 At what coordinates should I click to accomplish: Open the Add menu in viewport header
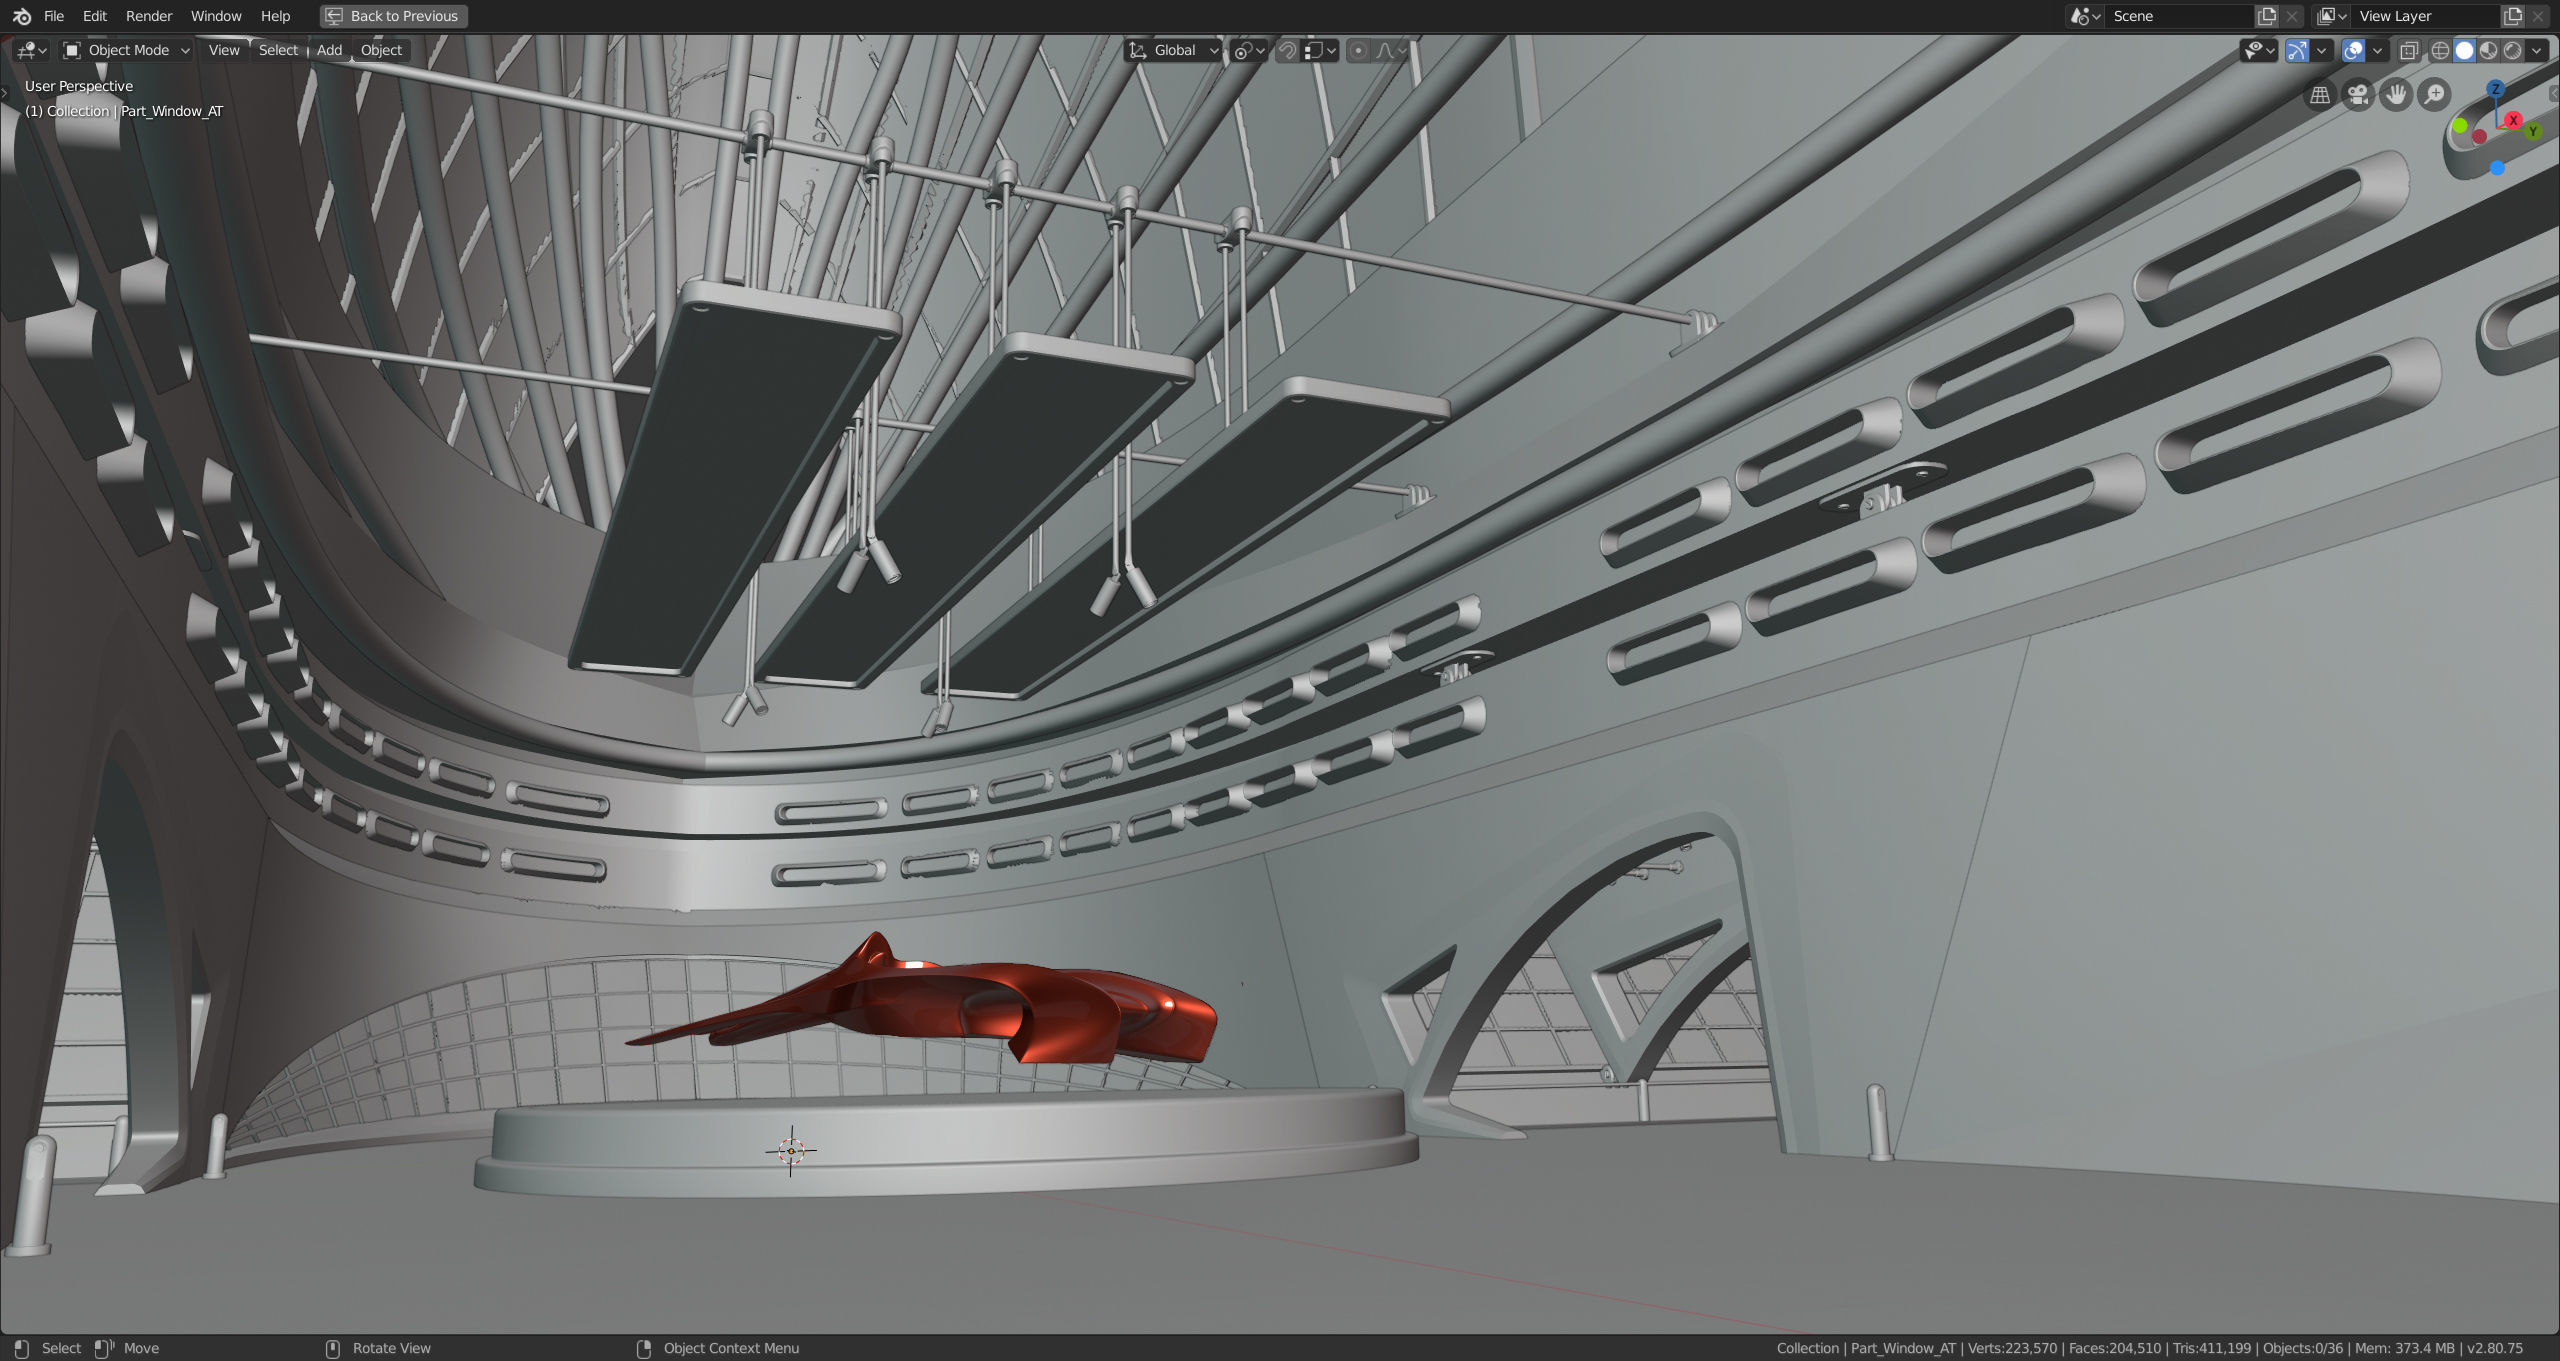(329, 50)
